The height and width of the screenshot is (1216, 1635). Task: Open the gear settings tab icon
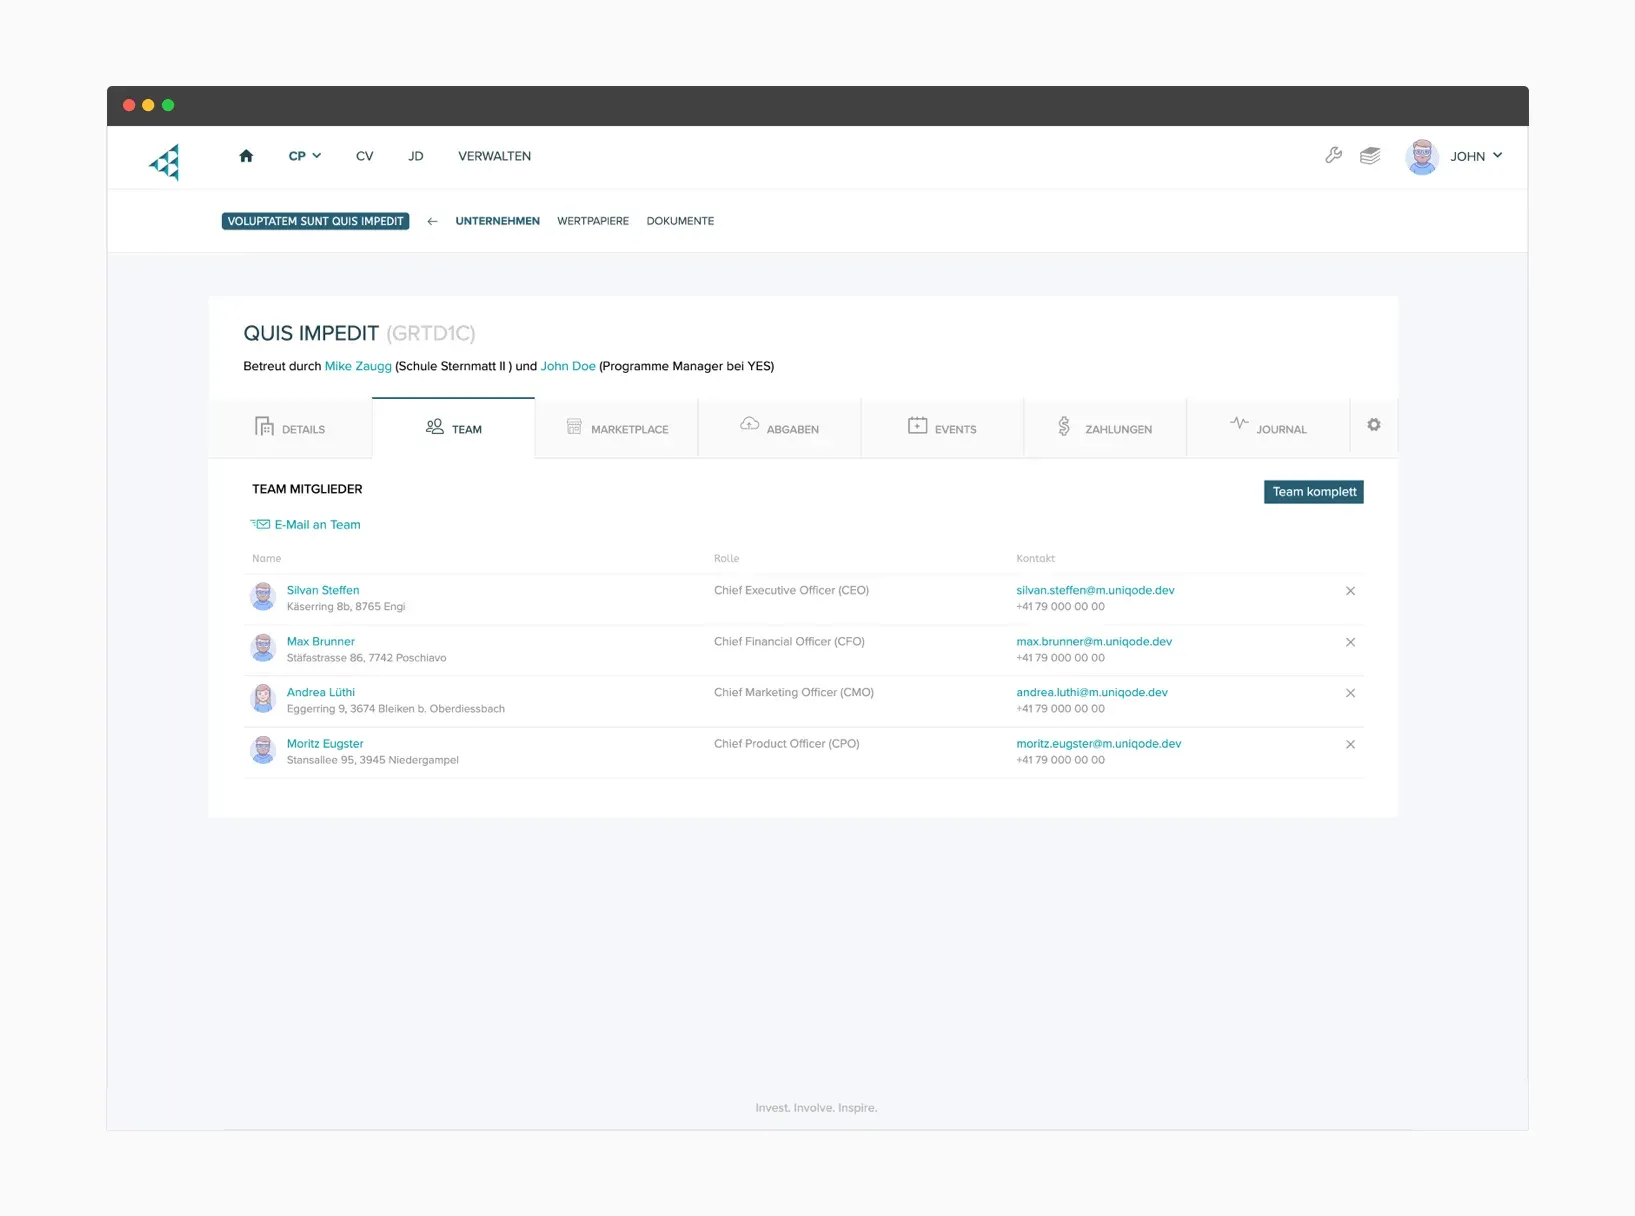click(1374, 425)
